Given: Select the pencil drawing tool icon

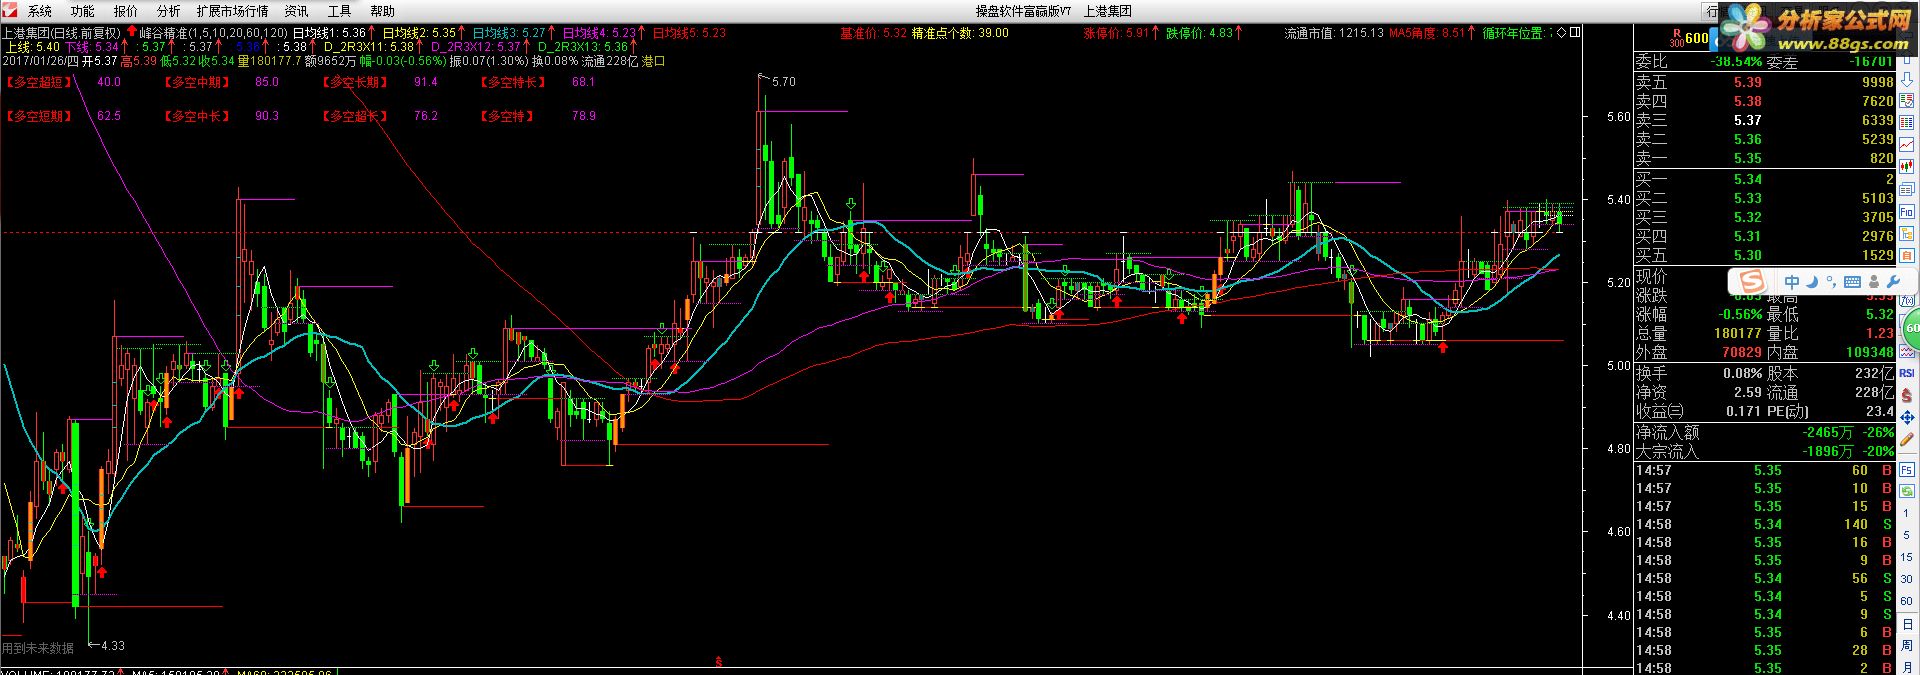Looking at the screenshot, I should (1907, 438).
